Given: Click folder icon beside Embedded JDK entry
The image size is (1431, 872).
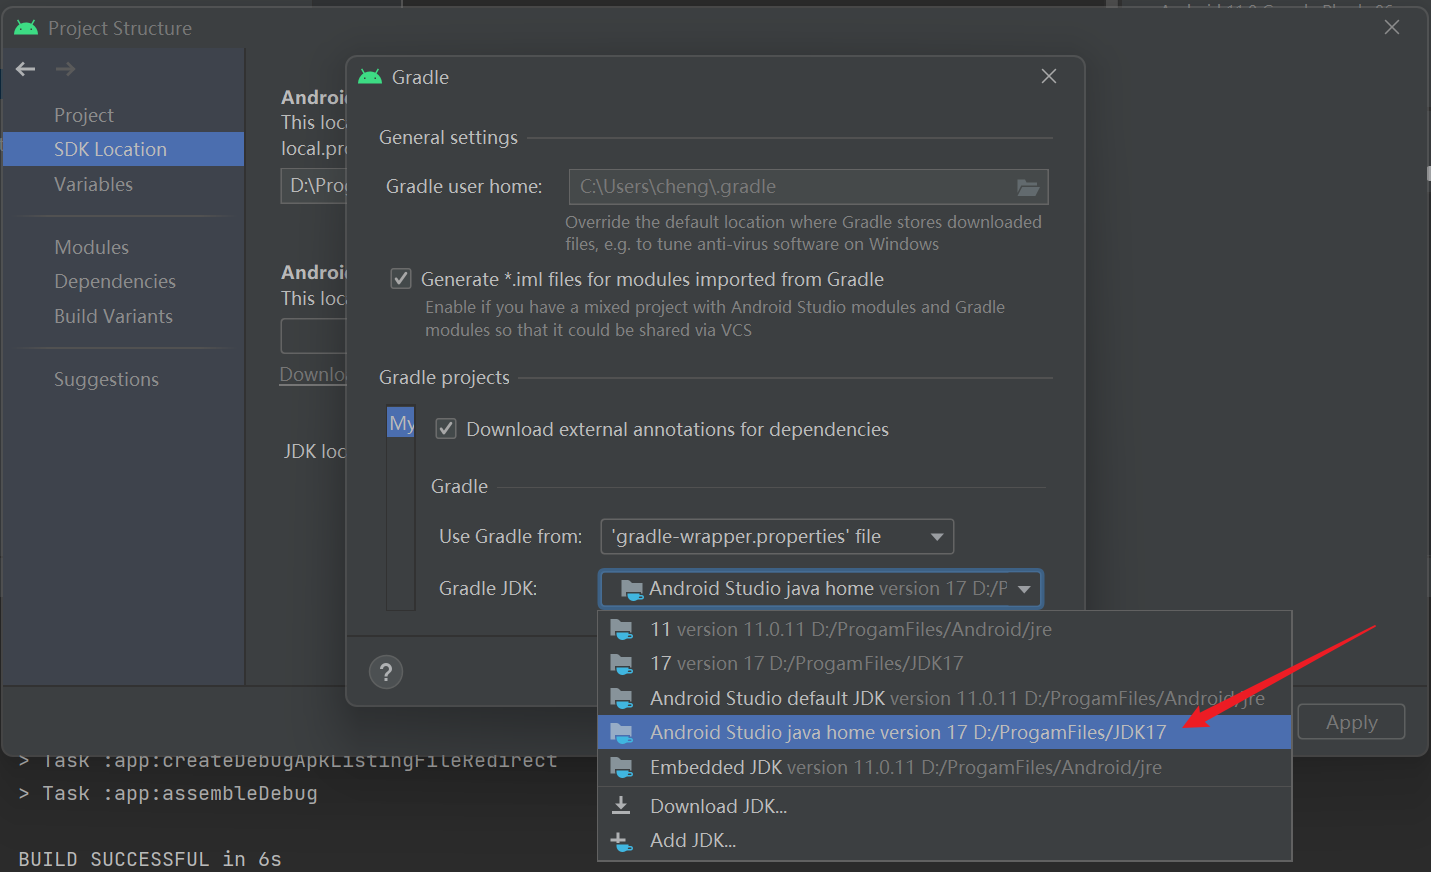Looking at the screenshot, I should tap(622, 768).
